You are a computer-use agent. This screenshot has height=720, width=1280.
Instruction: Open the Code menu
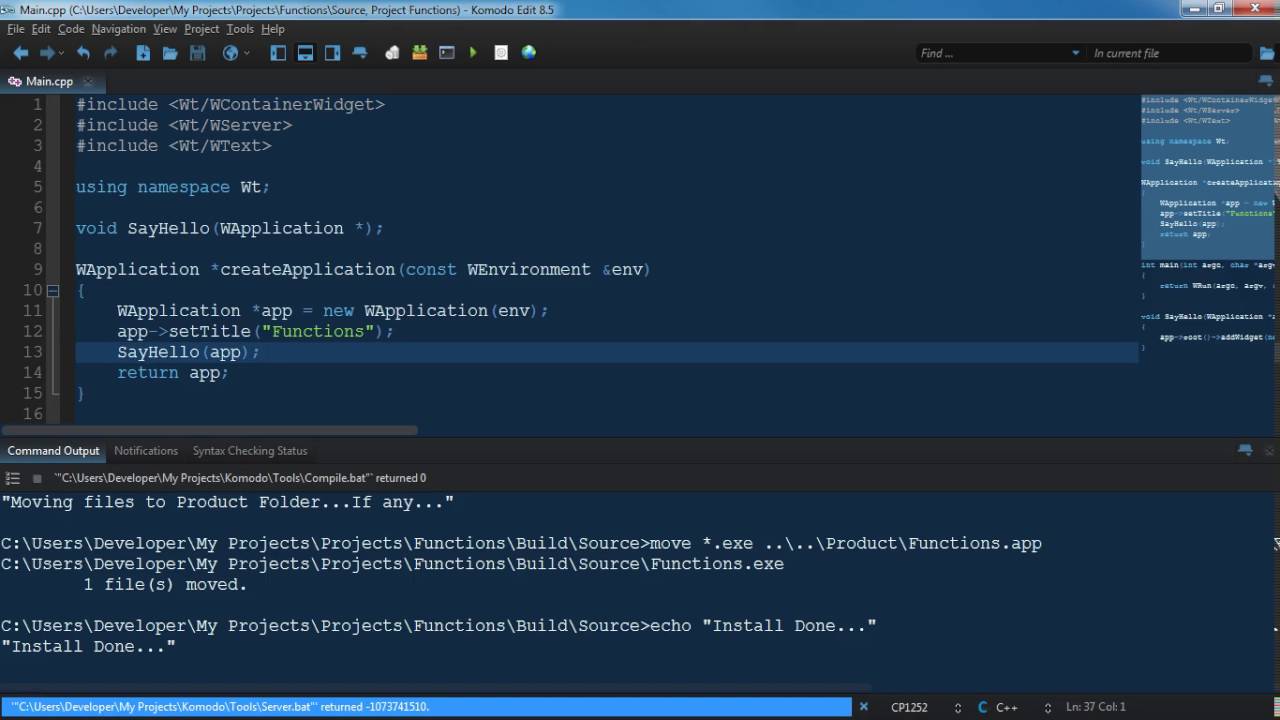[71, 29]
